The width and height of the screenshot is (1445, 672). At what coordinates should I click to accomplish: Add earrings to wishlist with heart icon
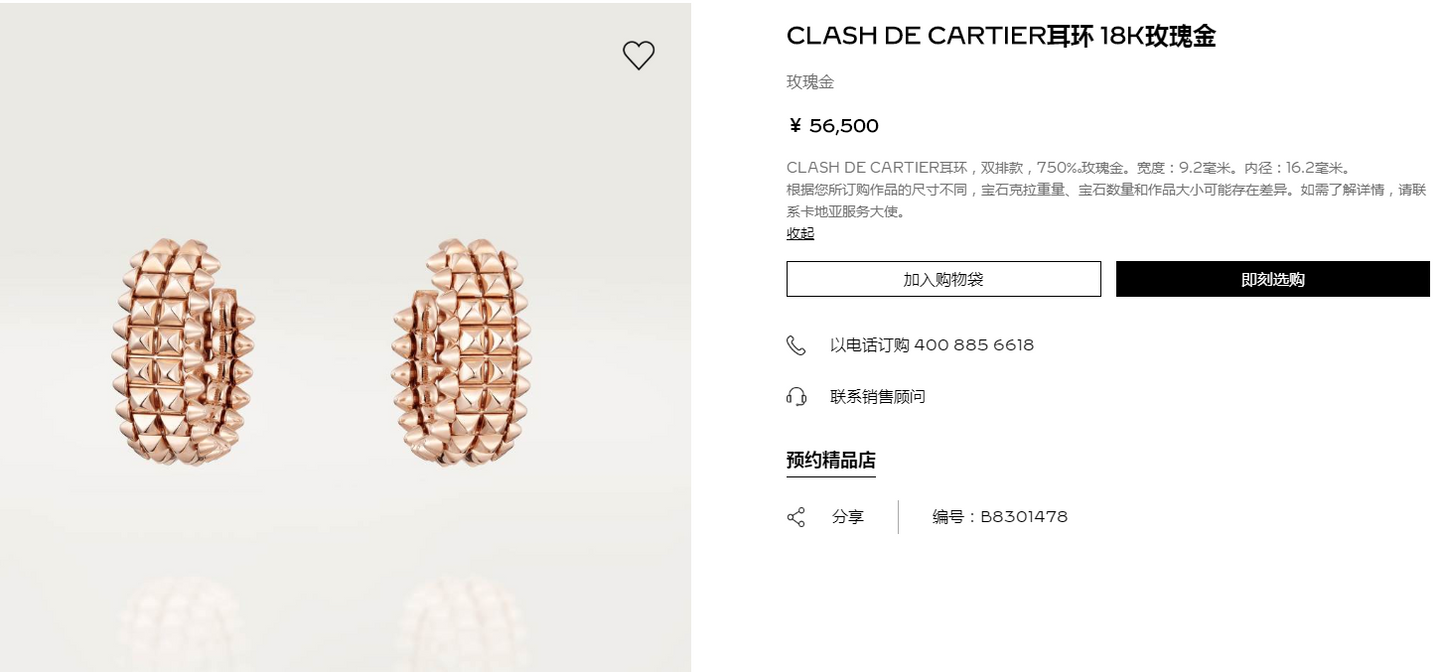[638, 55]
